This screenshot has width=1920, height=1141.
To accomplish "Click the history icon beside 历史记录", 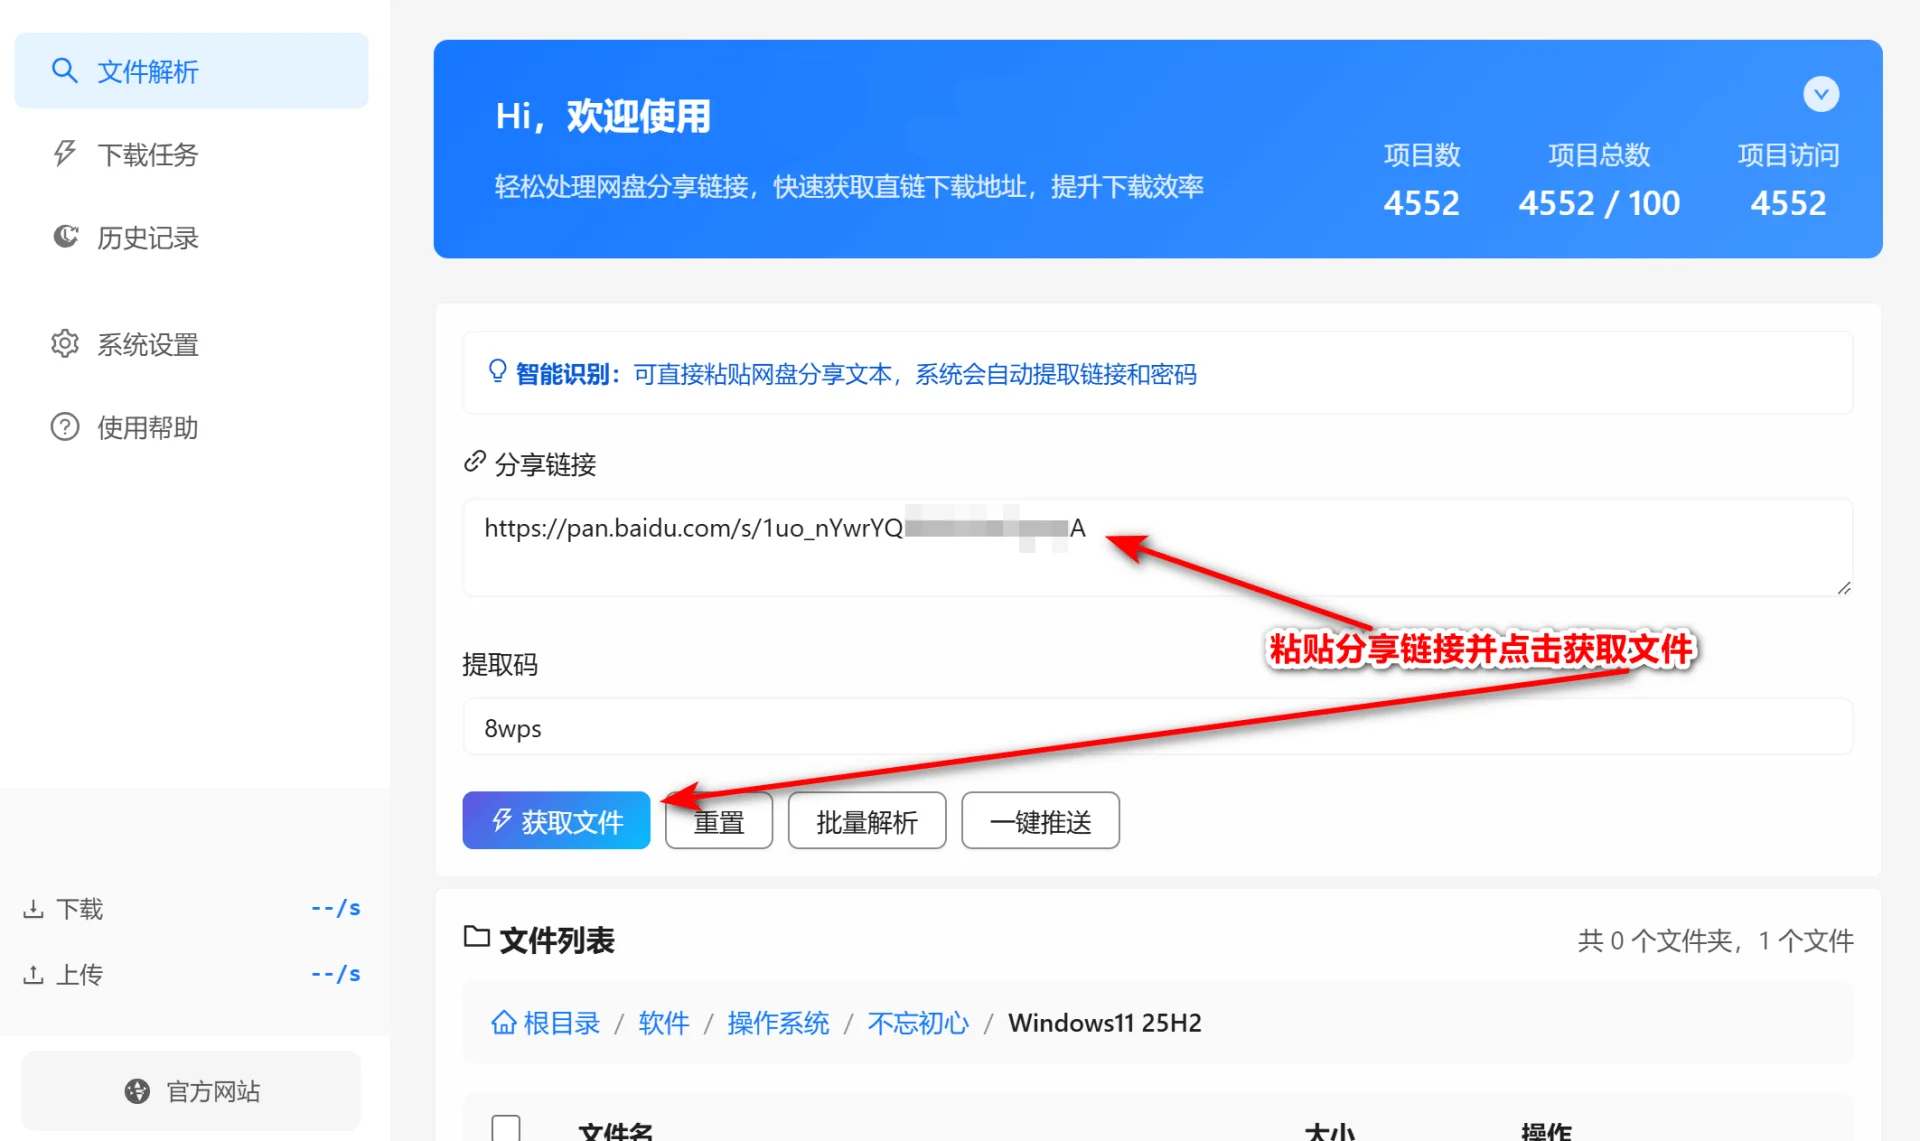I will [x=65, y=237].
